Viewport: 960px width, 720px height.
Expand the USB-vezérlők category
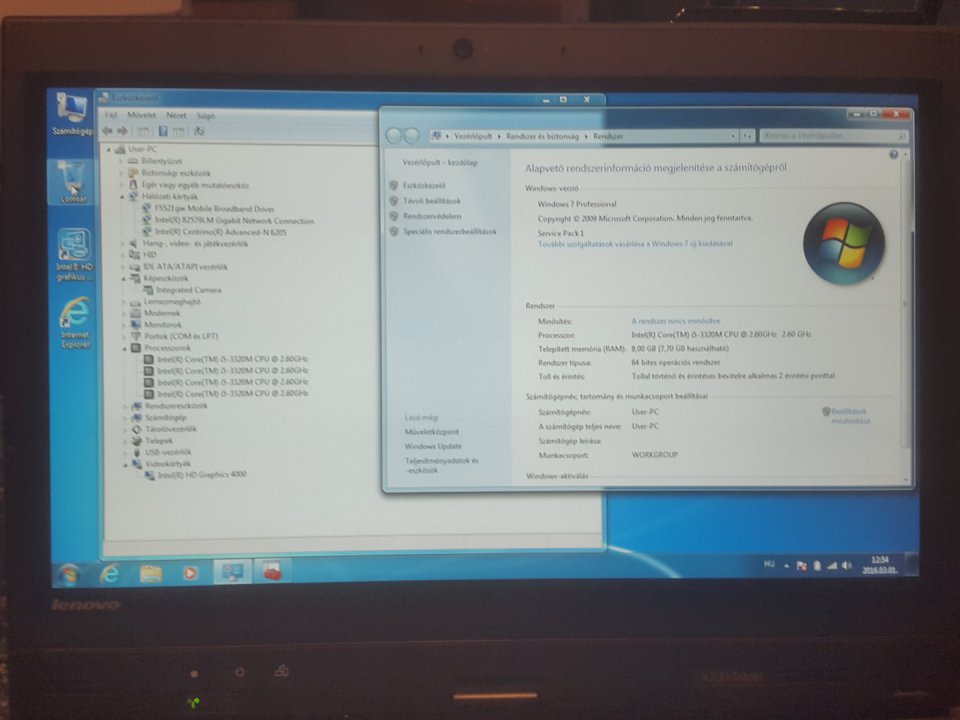click(x=126, y=453)
